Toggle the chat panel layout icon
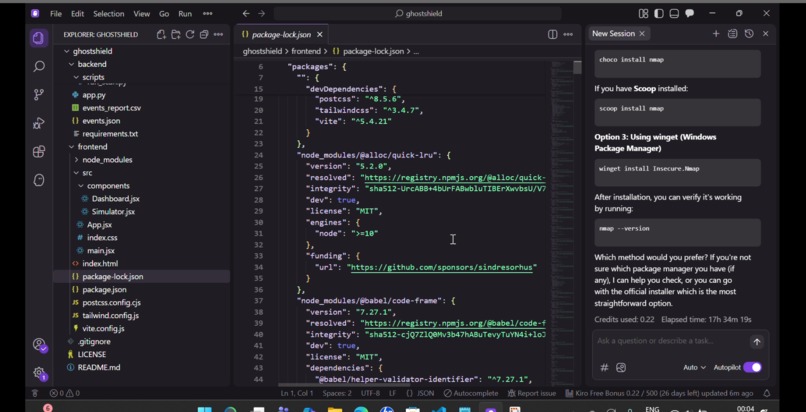This screenshot has height=412, width=806. 689,14
